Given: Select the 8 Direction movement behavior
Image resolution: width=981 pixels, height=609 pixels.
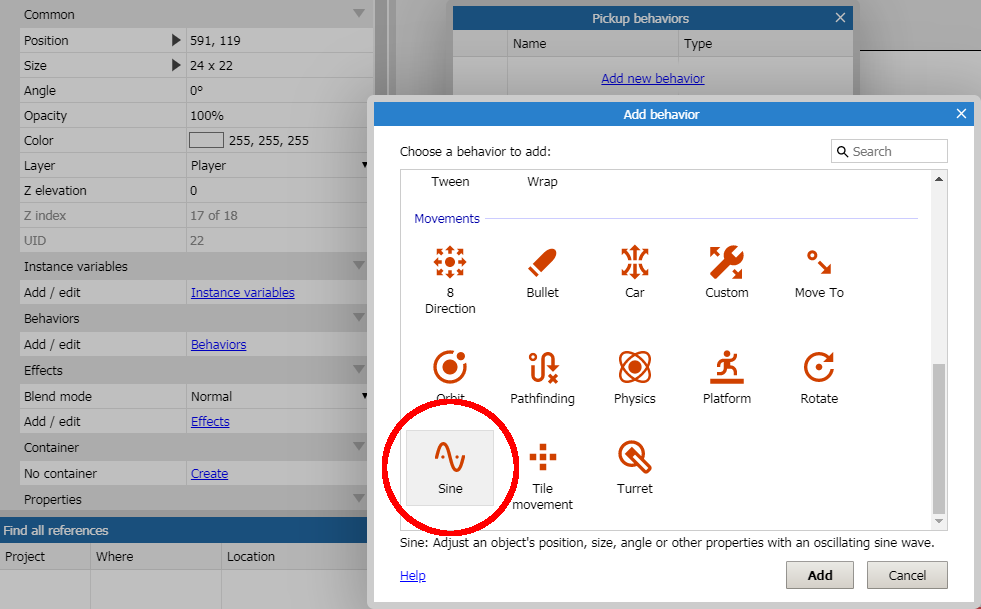Looking at the screenshot, I should coord(450,262).
